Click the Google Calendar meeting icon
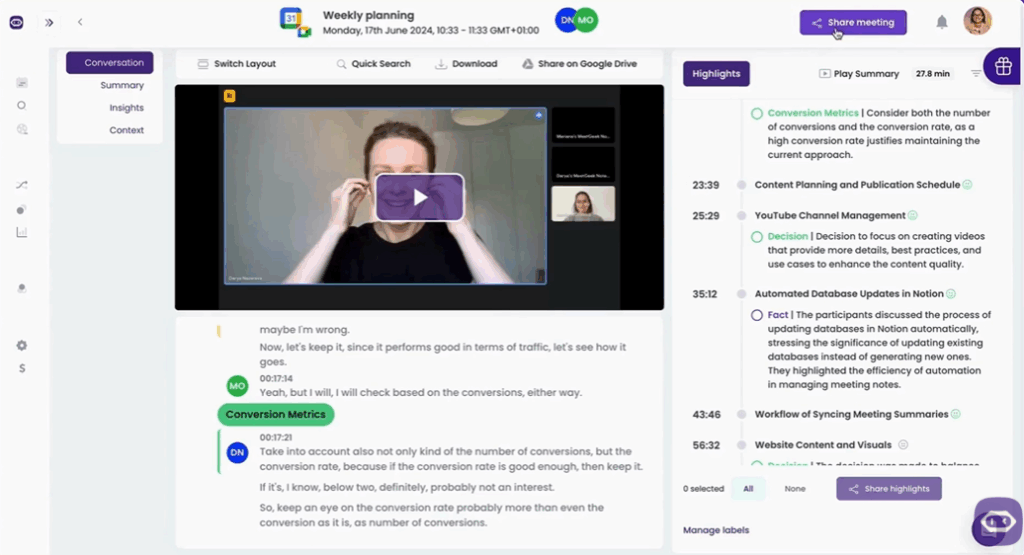1024x555 pixels. (x=295, y=22)
